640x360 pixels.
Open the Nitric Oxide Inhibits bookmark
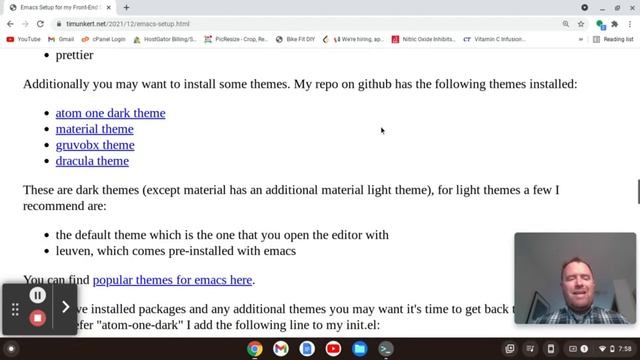(423, 39)
